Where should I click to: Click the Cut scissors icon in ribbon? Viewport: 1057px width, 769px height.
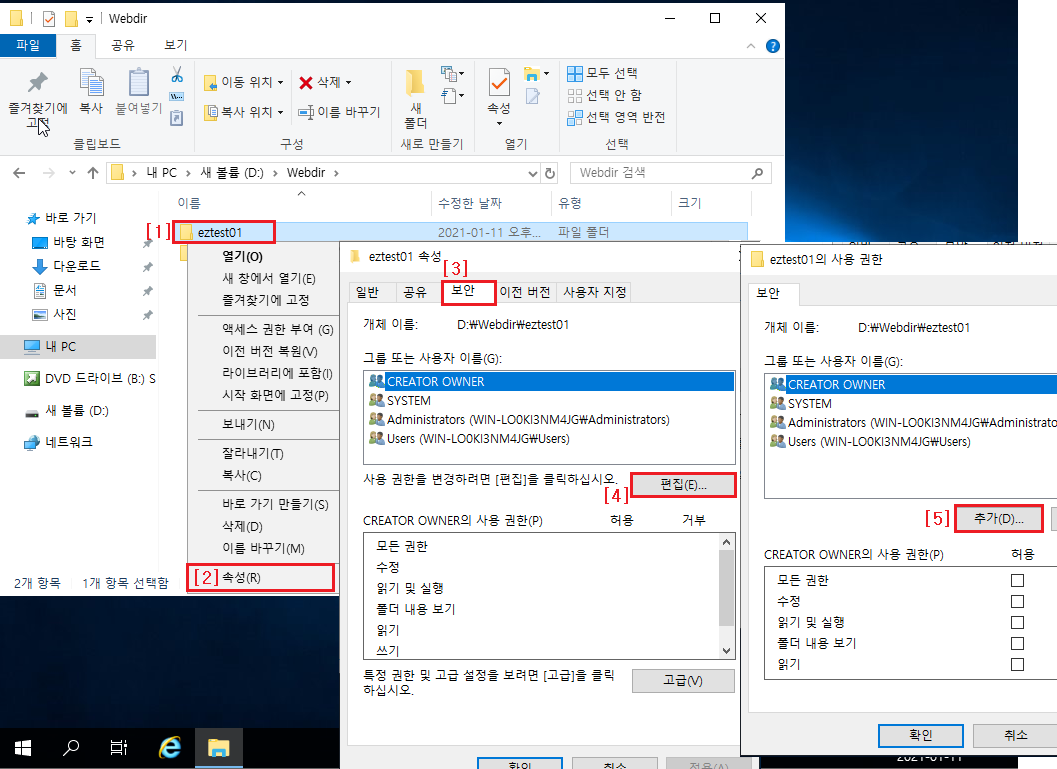(177, 75)
